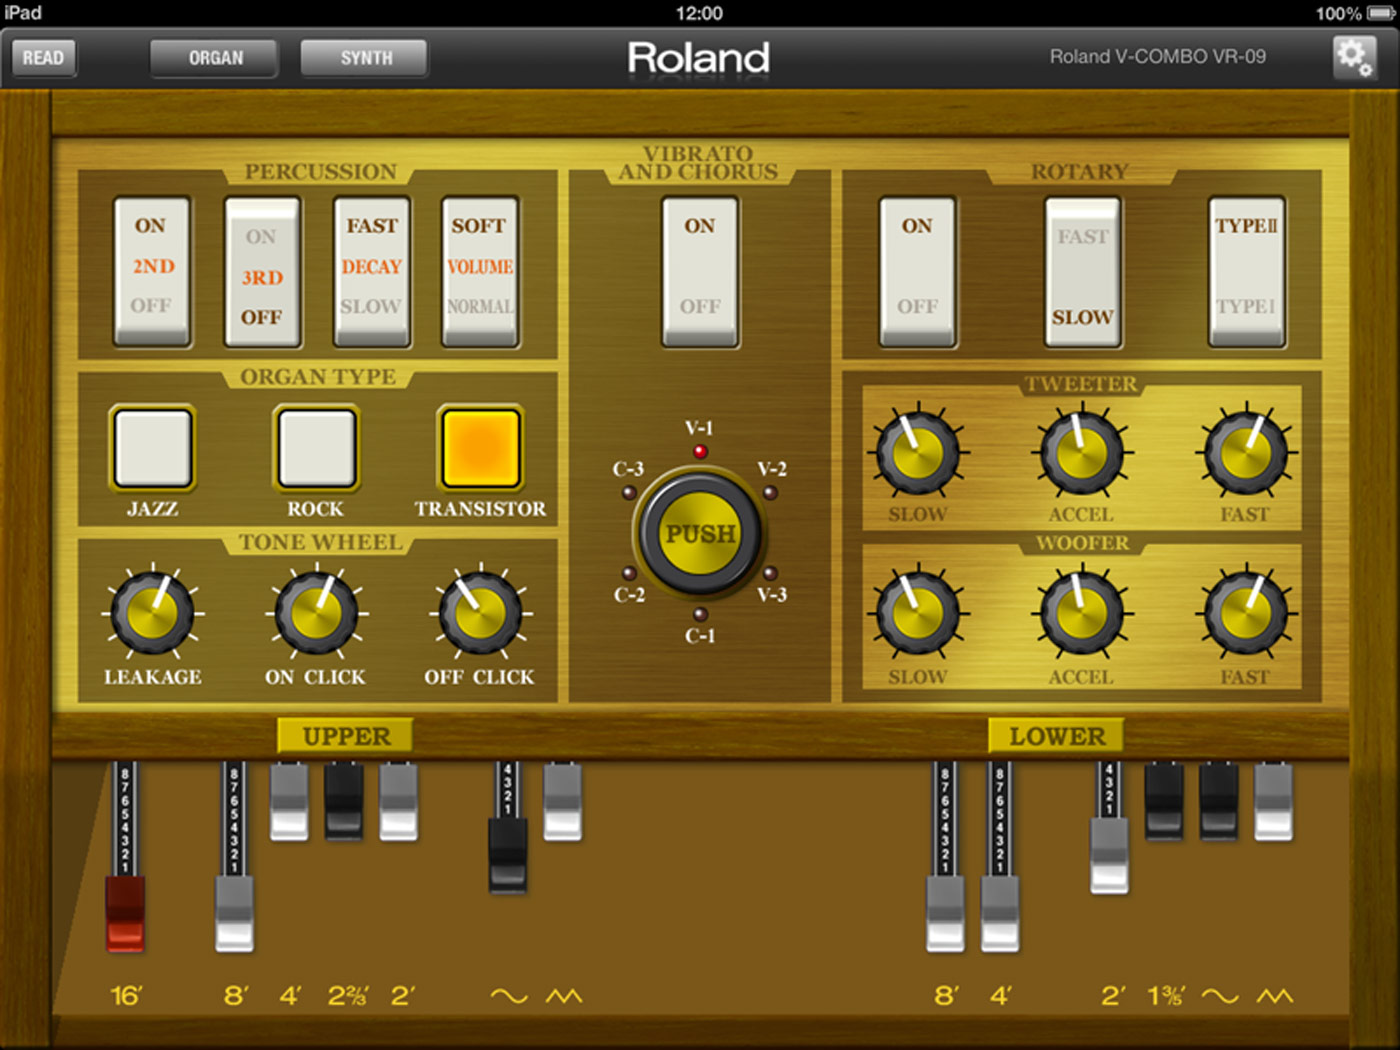The image size is (1400, 1050).
Task: Click the C-1 chorus indicator light
Action: point(700,614)
